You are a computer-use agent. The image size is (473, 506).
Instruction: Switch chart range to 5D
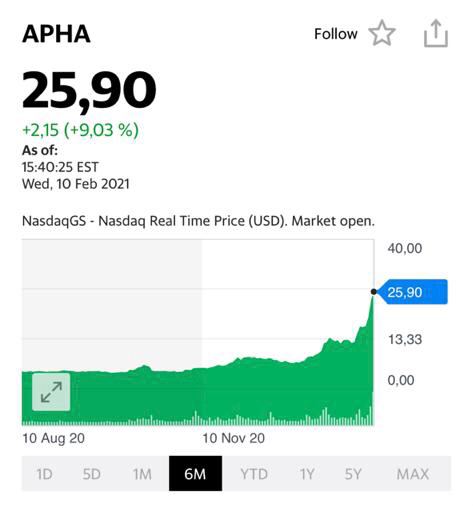(91, 474)
